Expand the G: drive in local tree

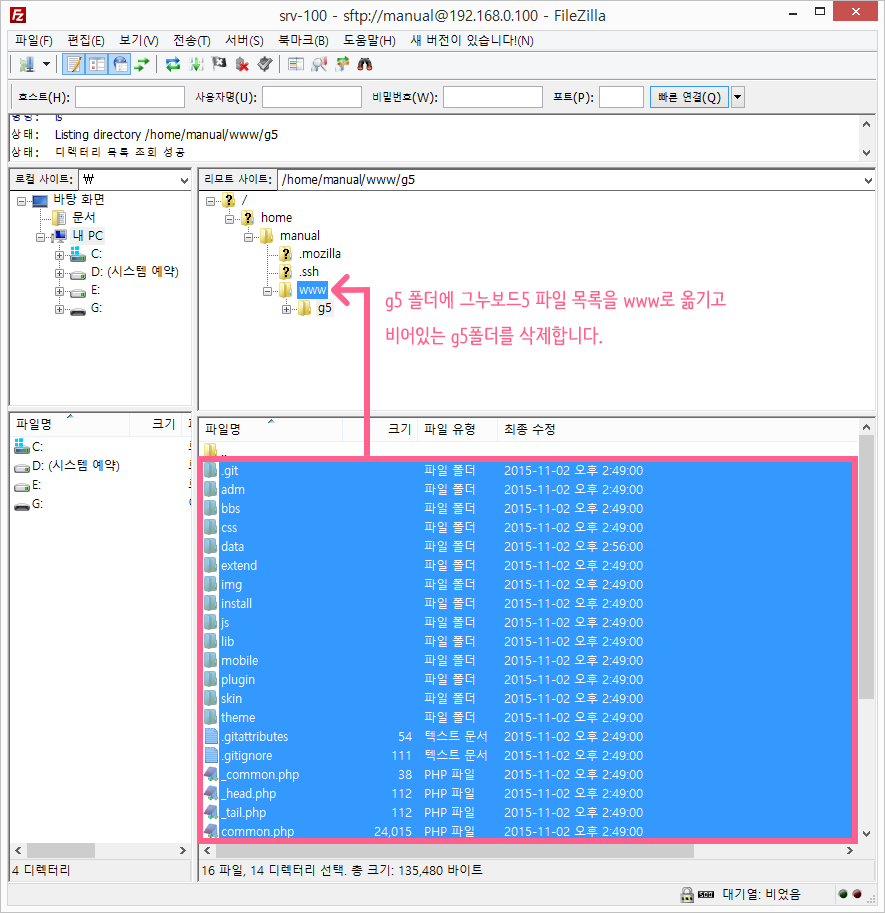click(59, 309)
